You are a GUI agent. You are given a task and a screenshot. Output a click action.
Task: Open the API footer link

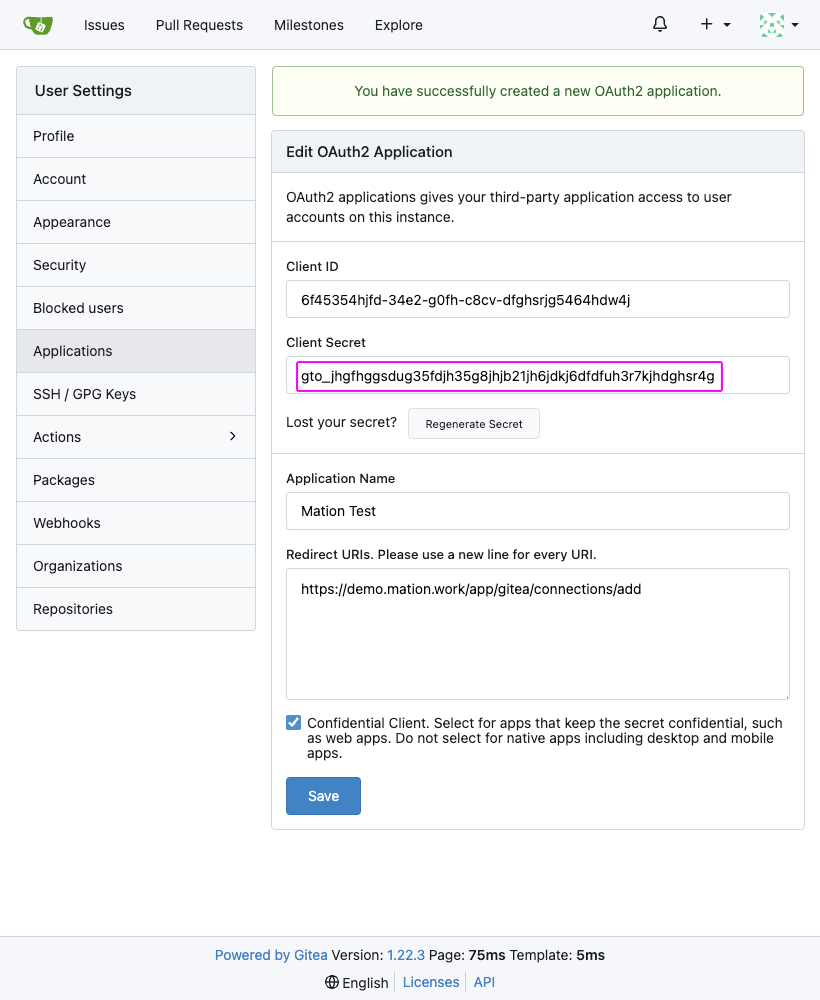tap(484, 982)
